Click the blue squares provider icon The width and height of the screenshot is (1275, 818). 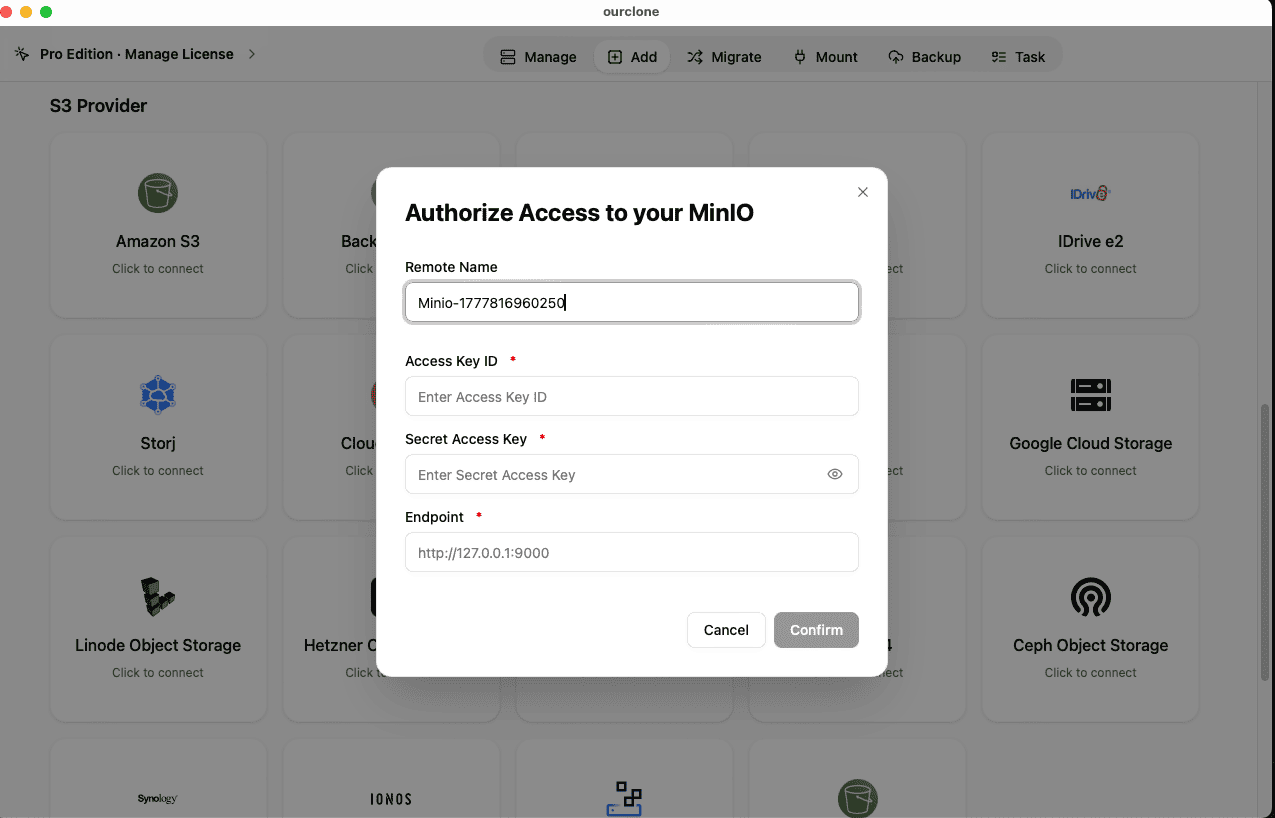coord(624,798)
